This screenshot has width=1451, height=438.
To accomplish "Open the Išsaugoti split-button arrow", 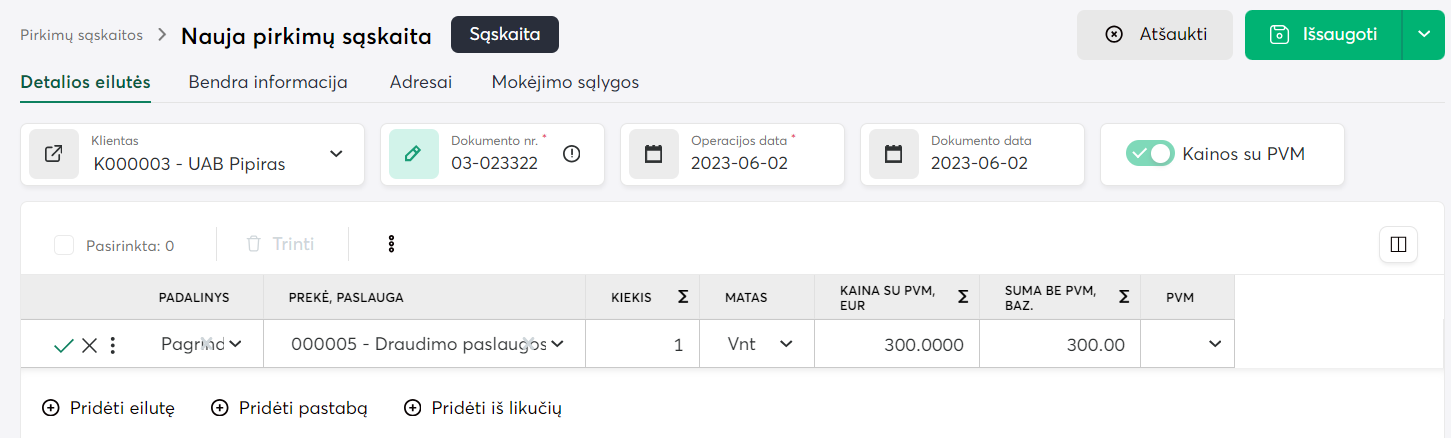I will pyautogui.click(x=1424, y=35).
